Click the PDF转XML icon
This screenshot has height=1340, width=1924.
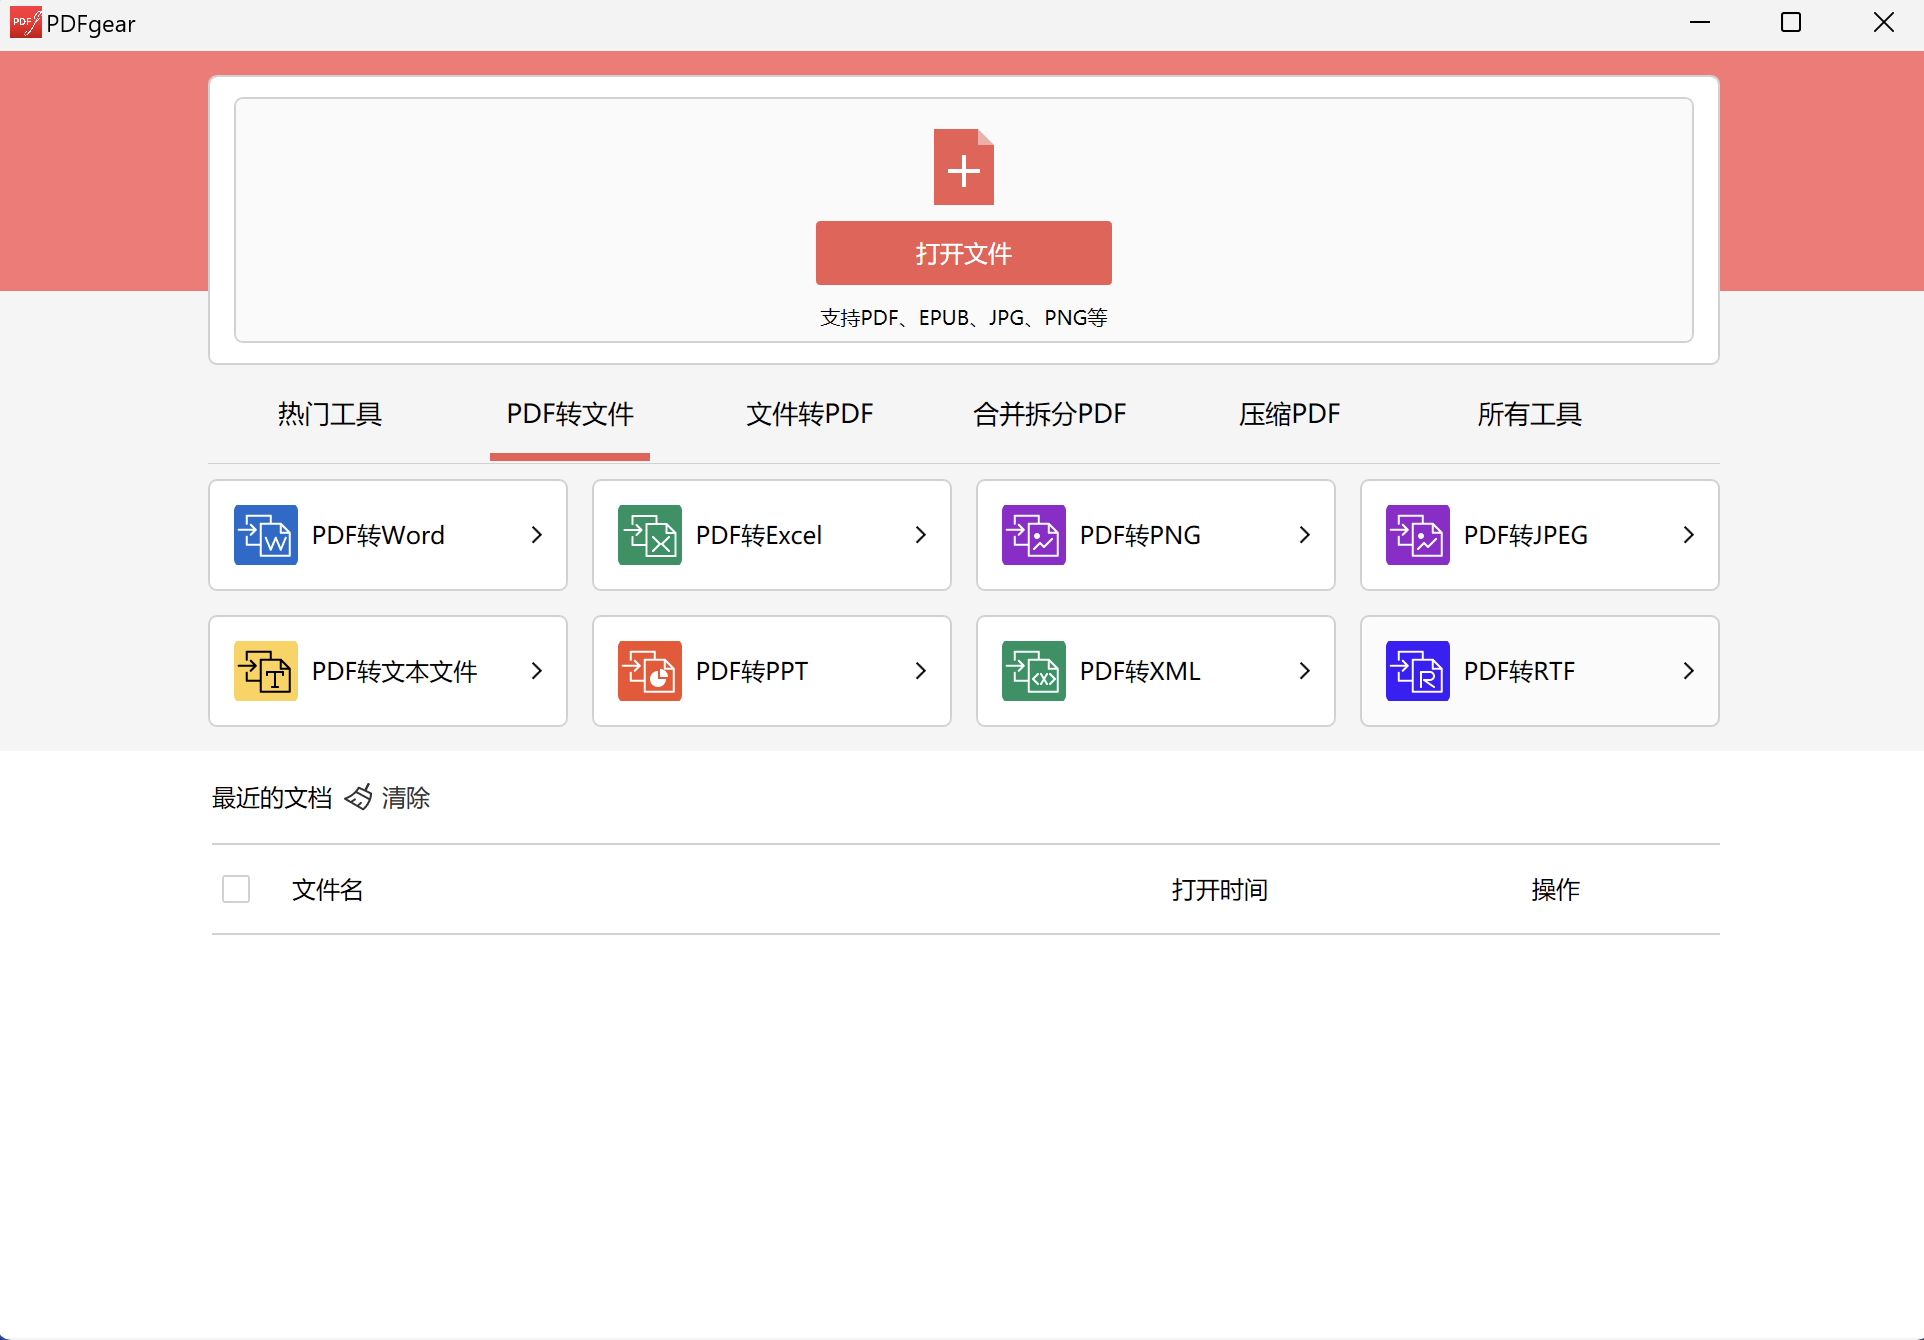[1033, 671]
